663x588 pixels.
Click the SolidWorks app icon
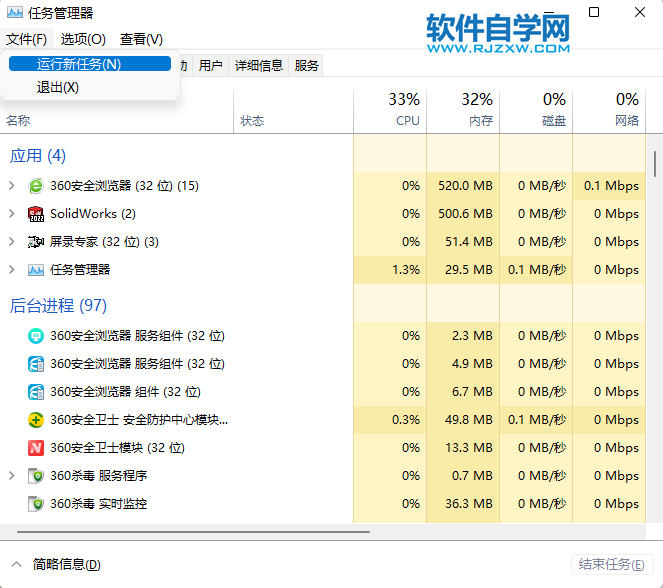pyautogui.click(x=36, y=214)
